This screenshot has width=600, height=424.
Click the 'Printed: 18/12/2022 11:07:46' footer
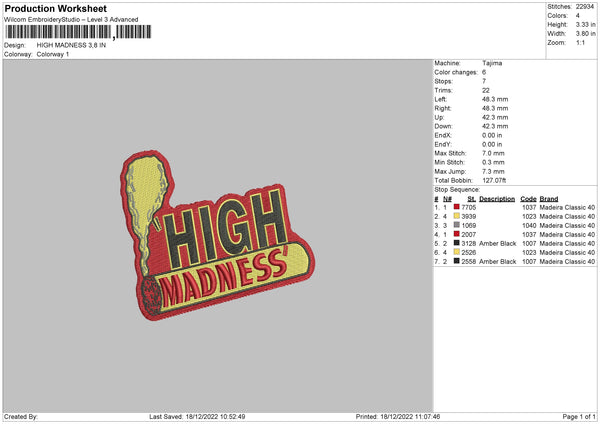point(398,417)
